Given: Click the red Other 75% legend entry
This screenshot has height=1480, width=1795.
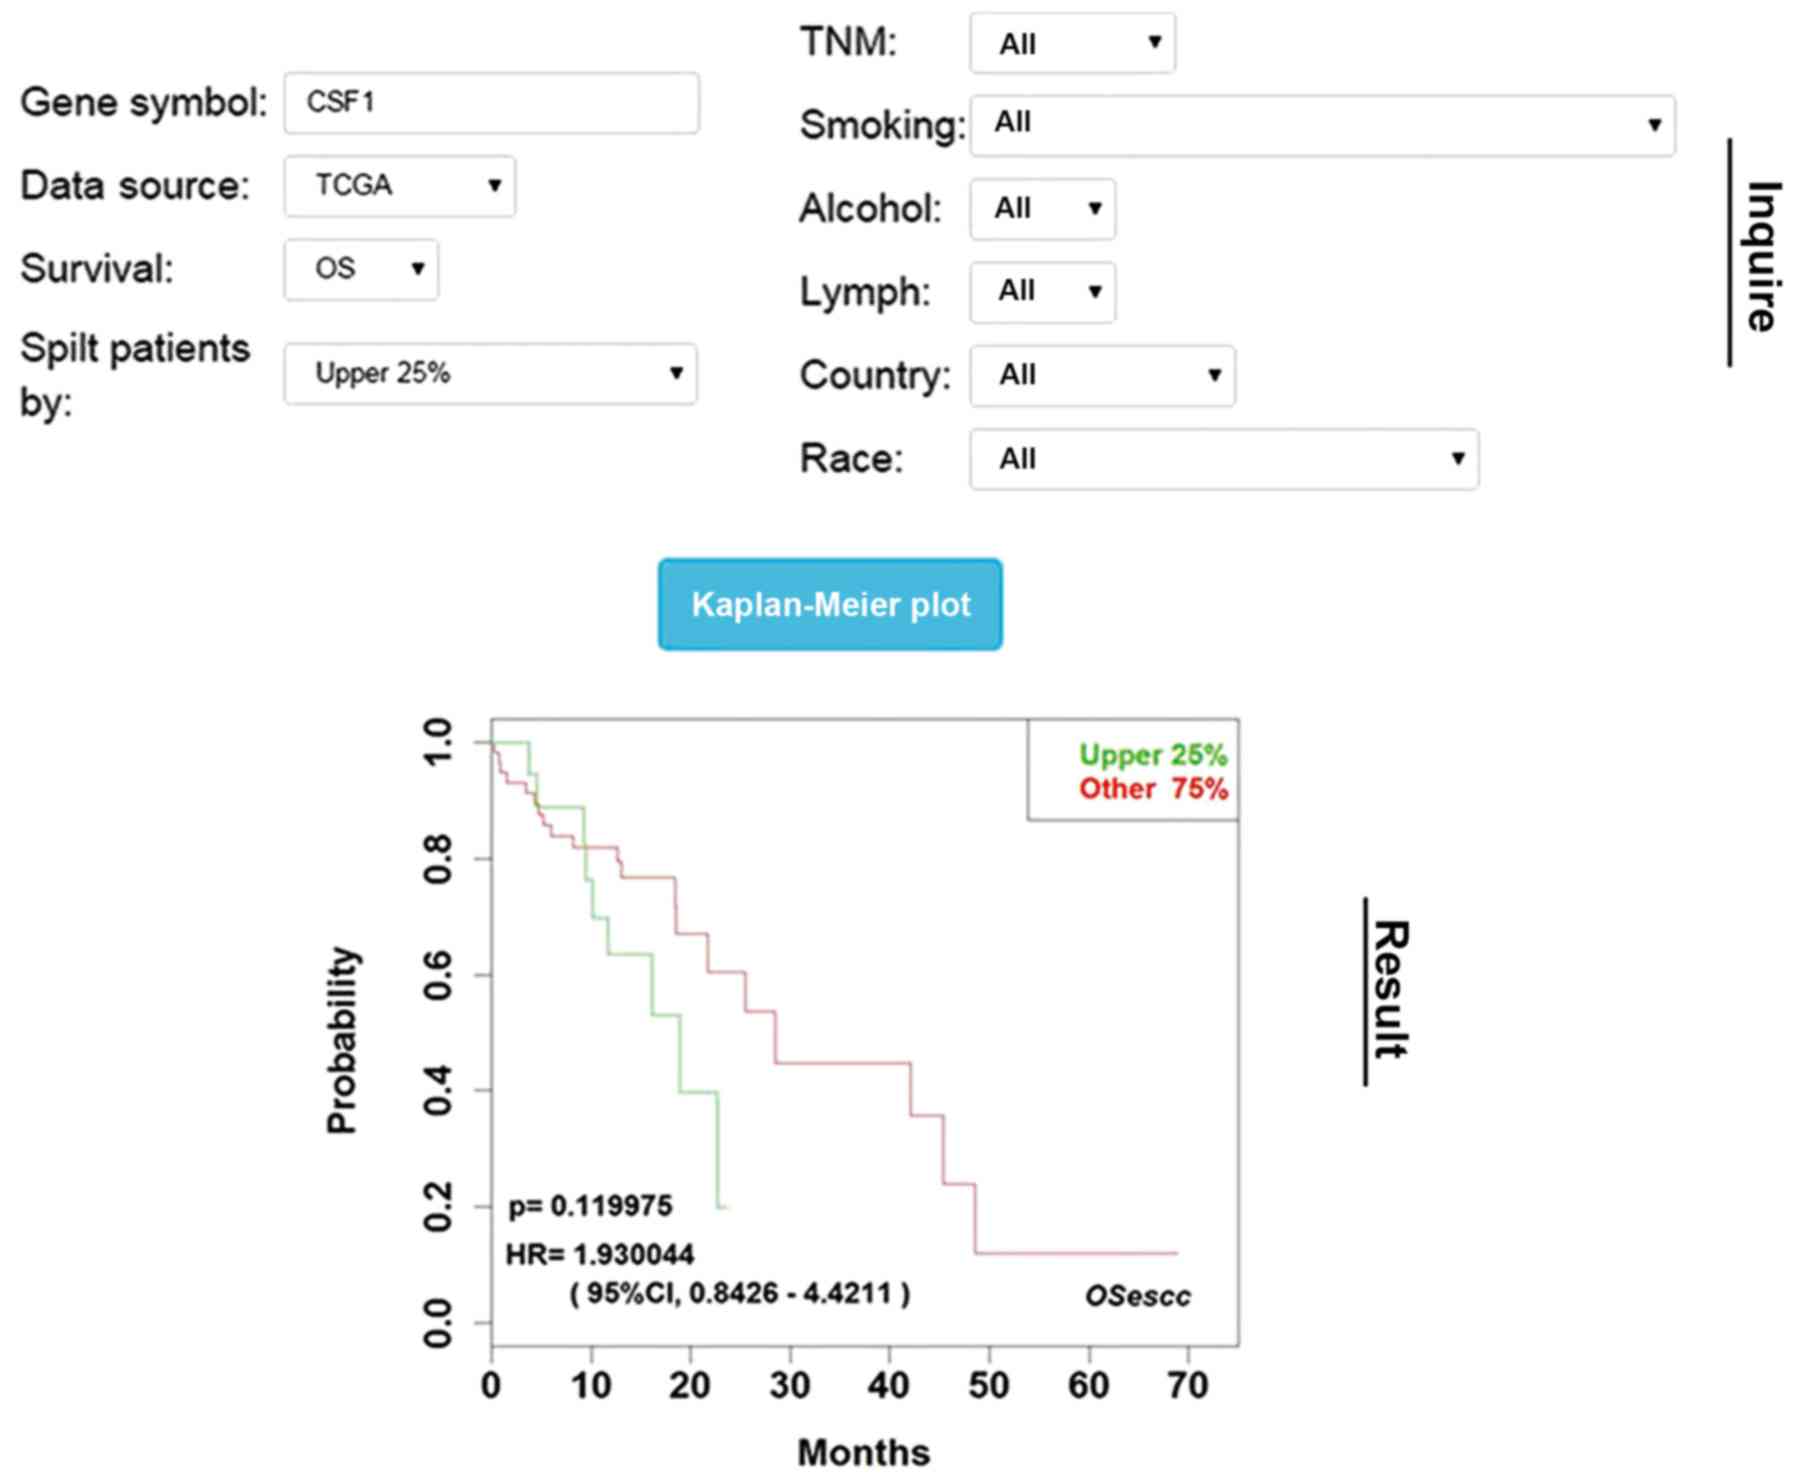Looking at the screenshot, I should (1152, 789).
